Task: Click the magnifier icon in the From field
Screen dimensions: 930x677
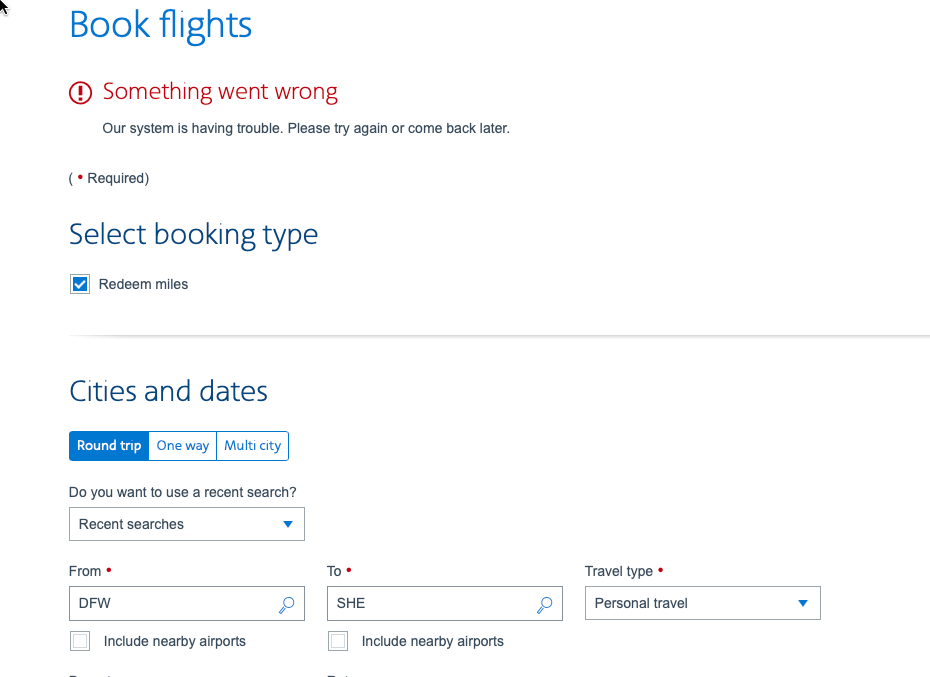Action: (x=286, y=604)
